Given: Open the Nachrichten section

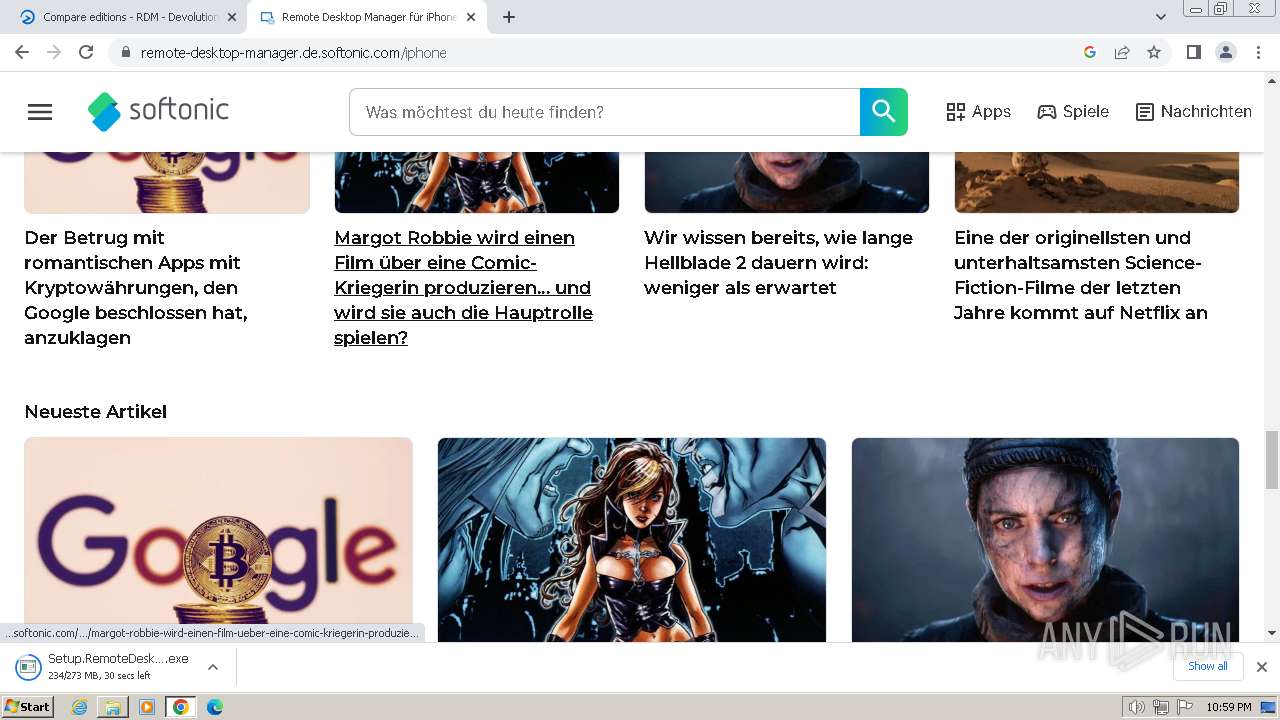Looking at the screenshot, I should pos(1194,112).
